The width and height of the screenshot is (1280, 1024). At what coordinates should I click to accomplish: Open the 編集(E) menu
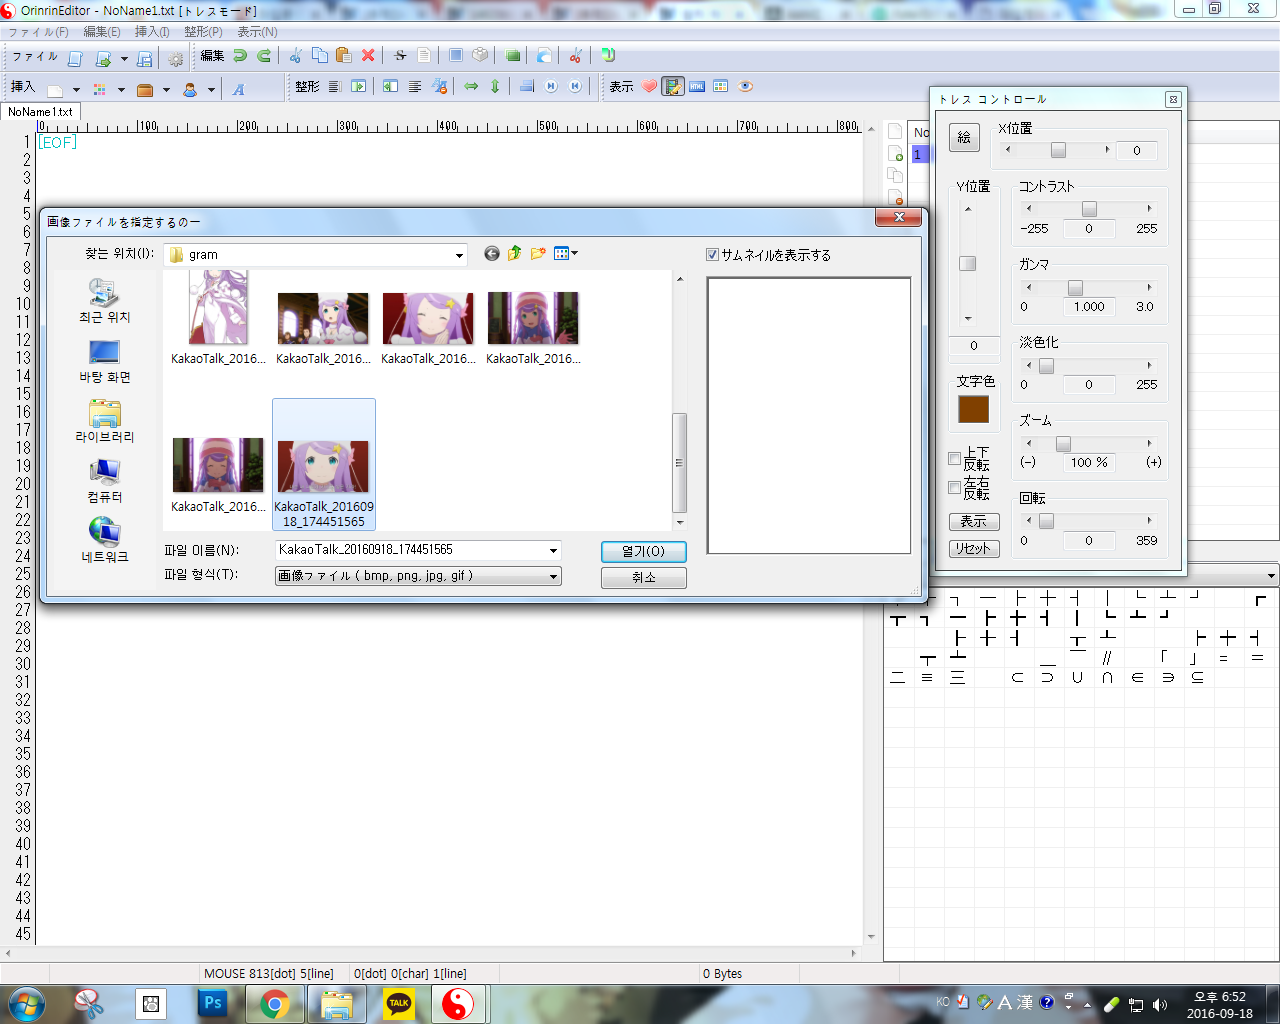click(101, 32)
